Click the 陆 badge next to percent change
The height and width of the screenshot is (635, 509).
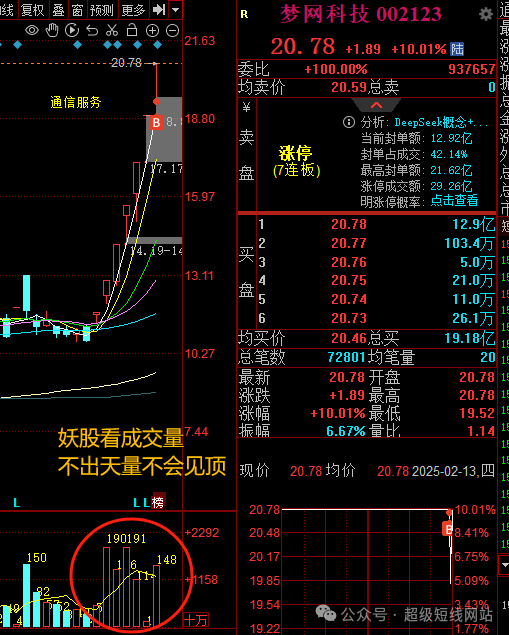coord(457,49)
